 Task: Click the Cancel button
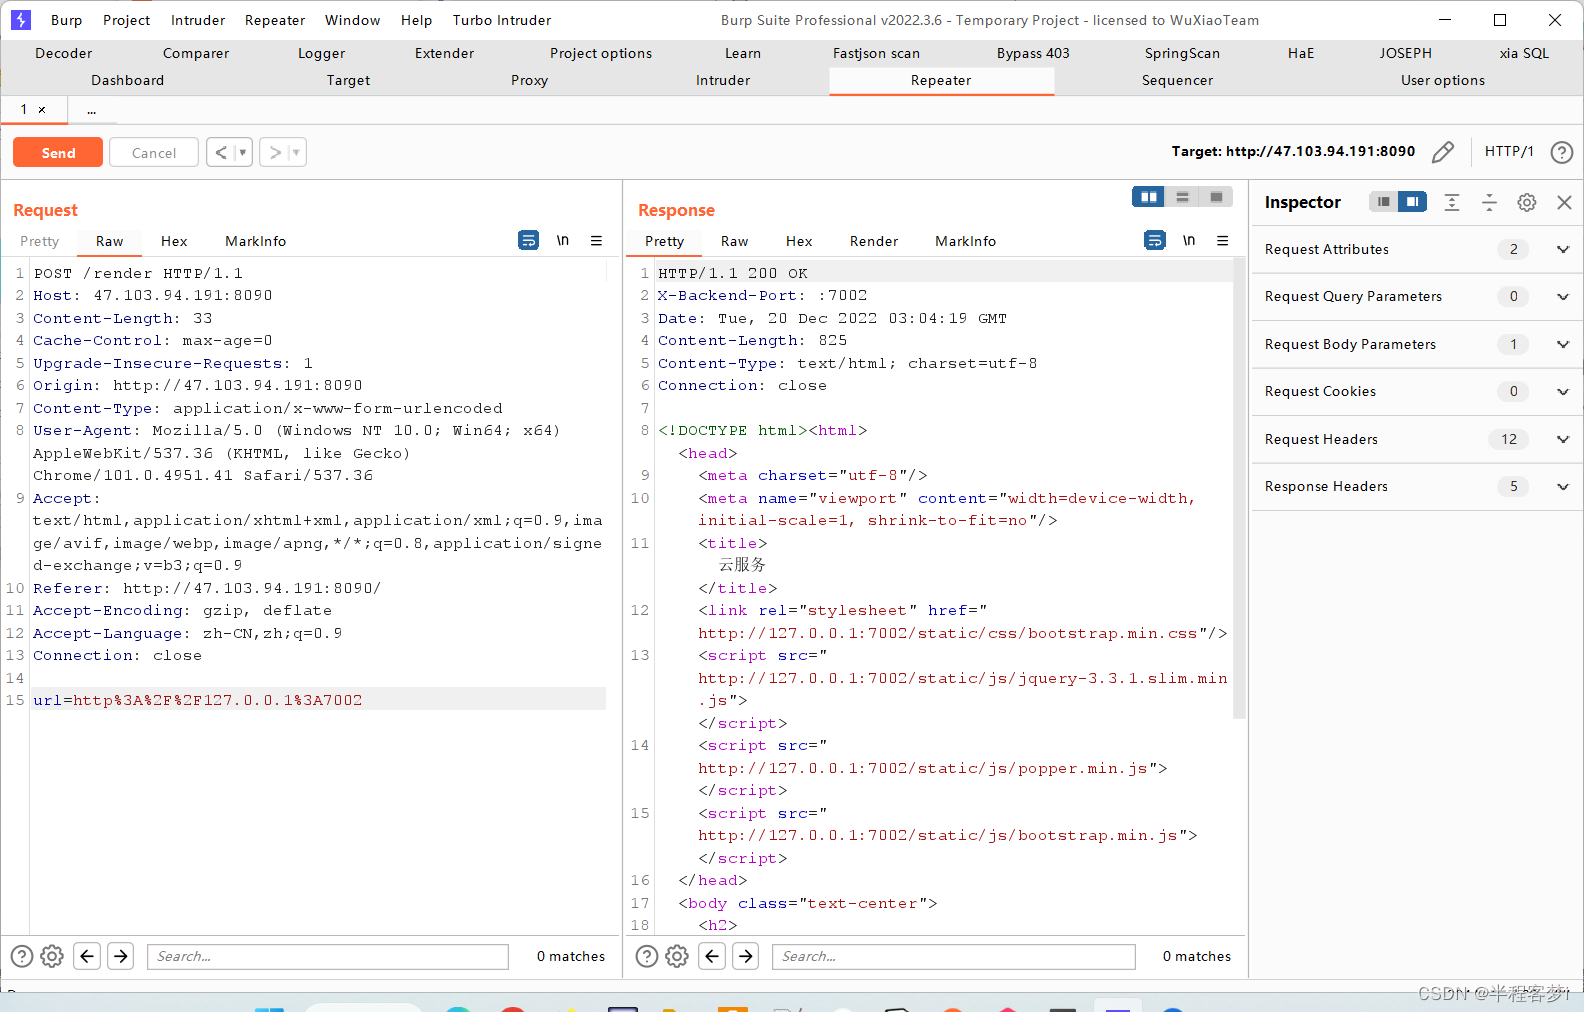pyautogui.click(x=154, y=152)
